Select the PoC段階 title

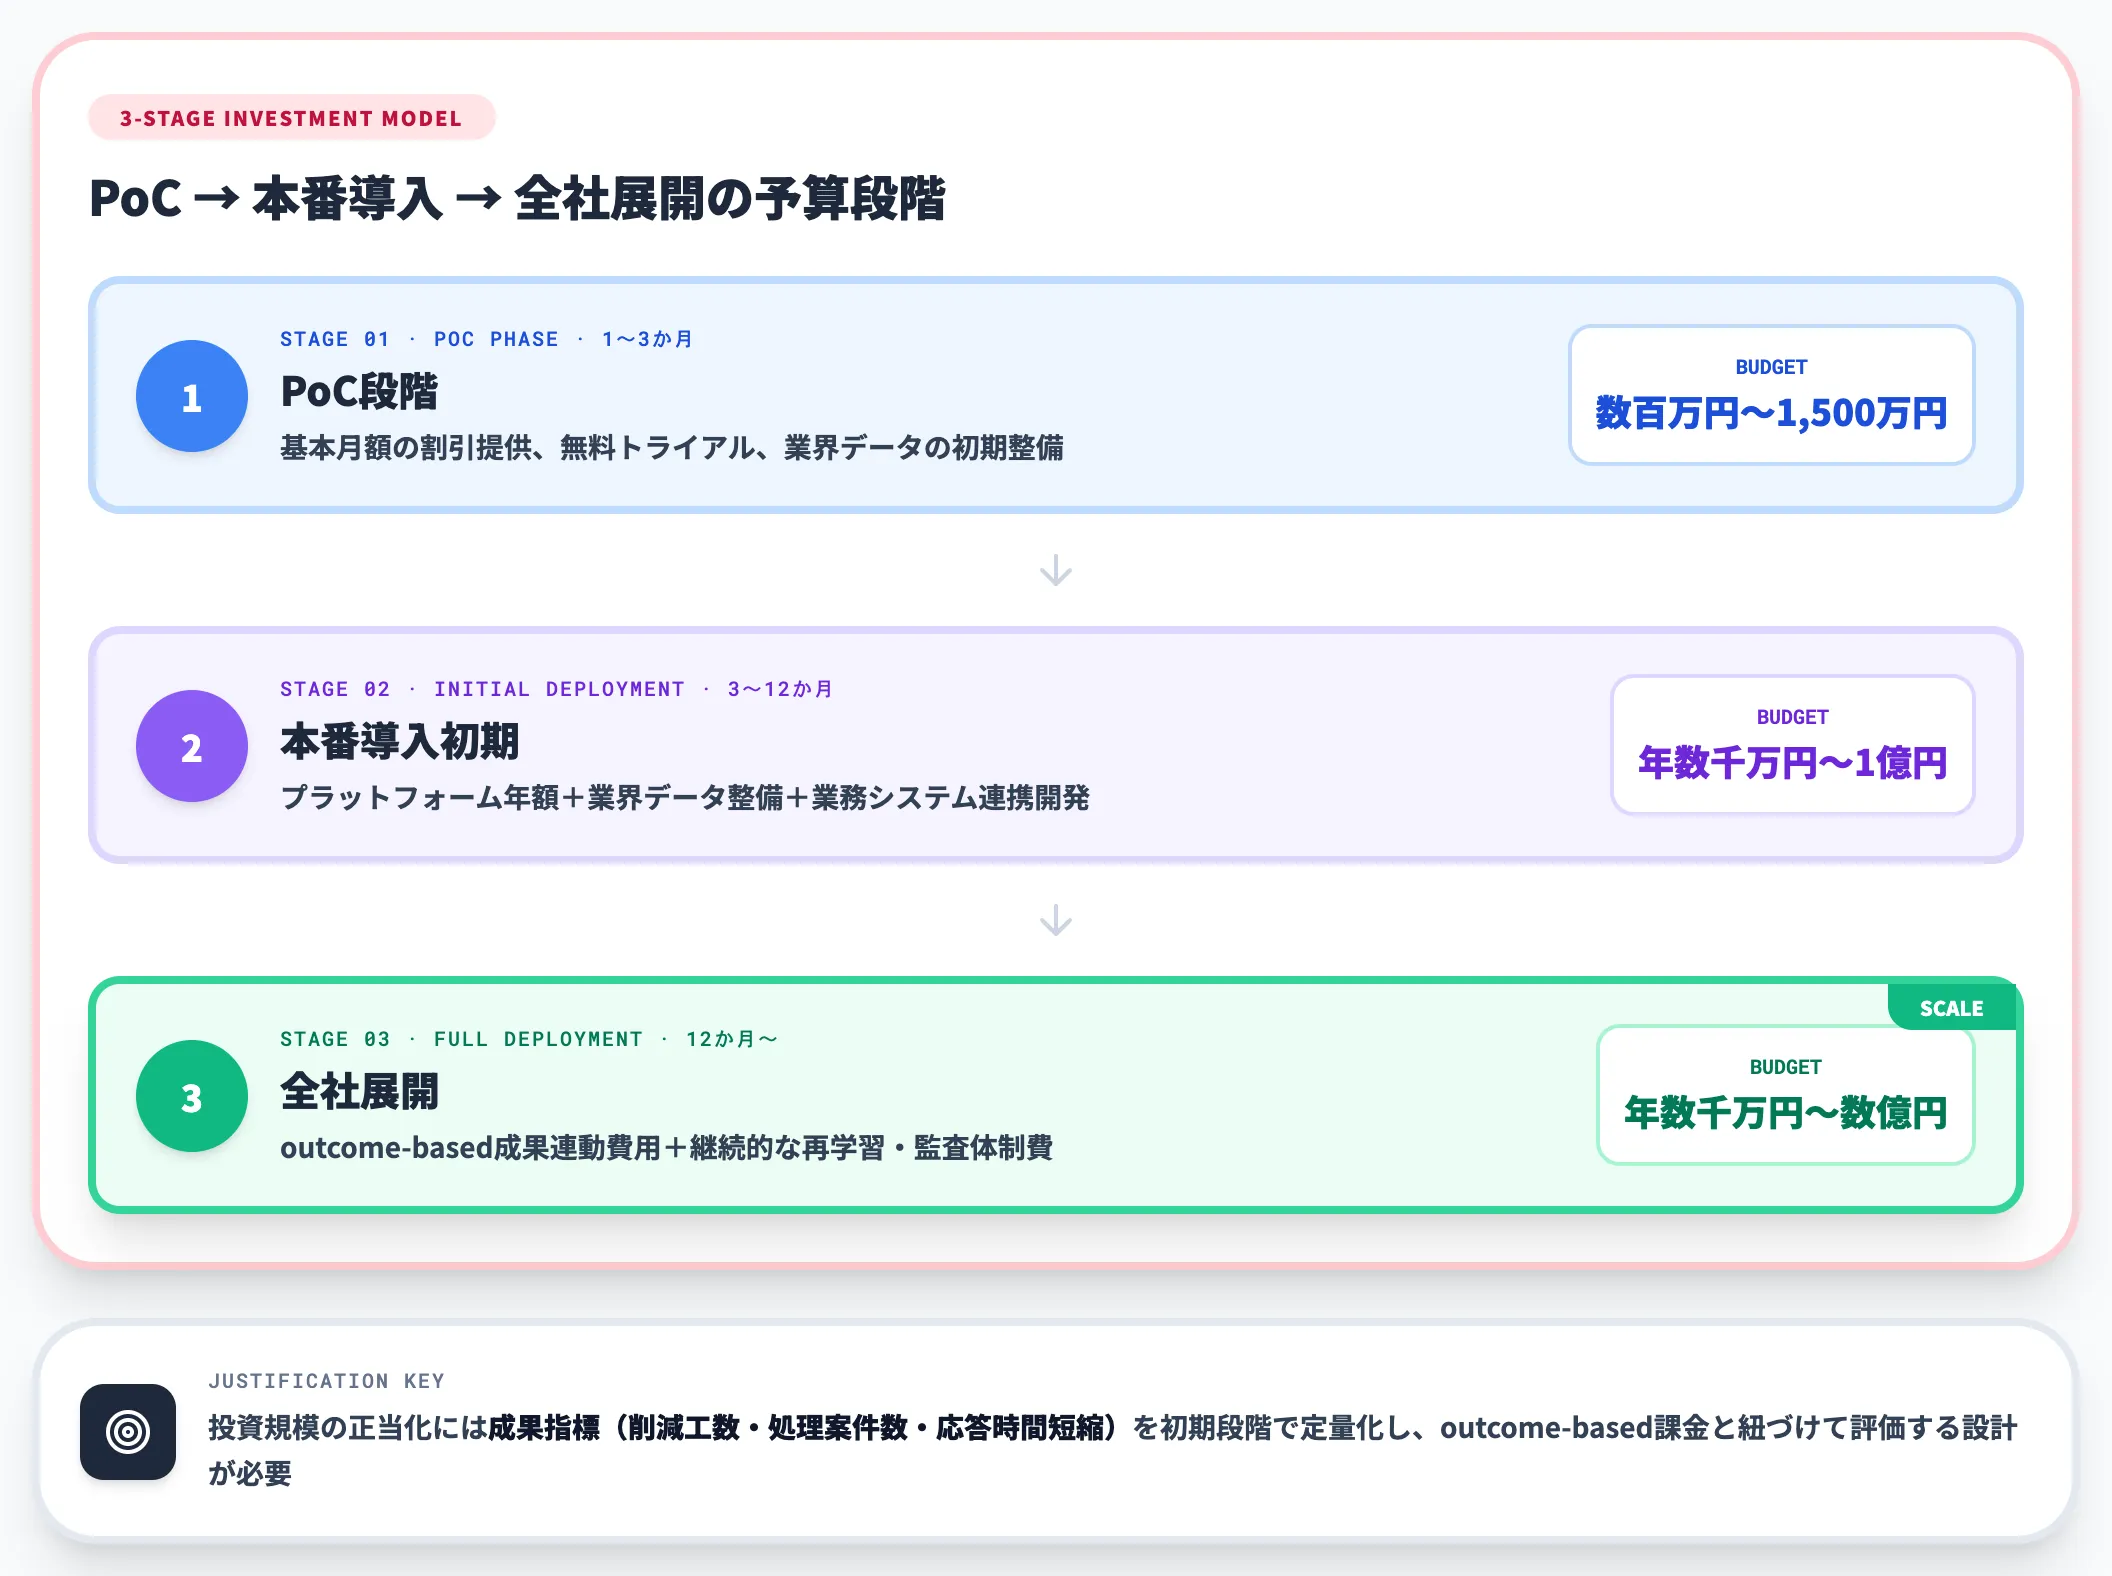pyautogui.click(x=359, y=391)
